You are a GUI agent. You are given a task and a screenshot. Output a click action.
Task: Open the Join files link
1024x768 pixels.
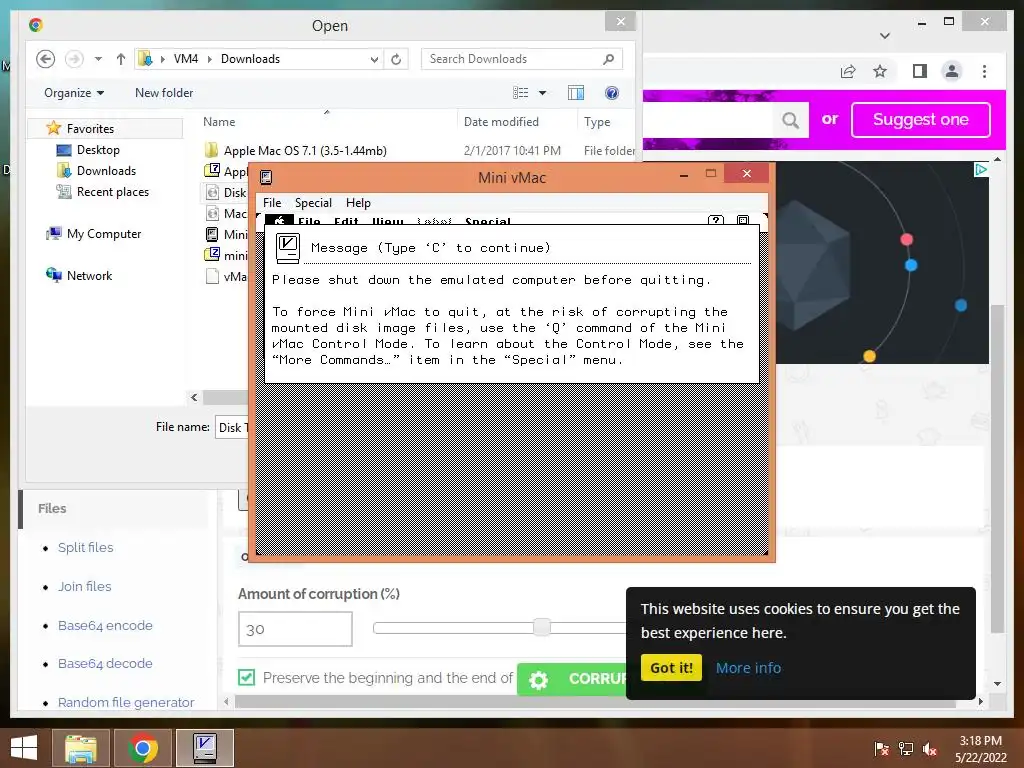[84, 586]
